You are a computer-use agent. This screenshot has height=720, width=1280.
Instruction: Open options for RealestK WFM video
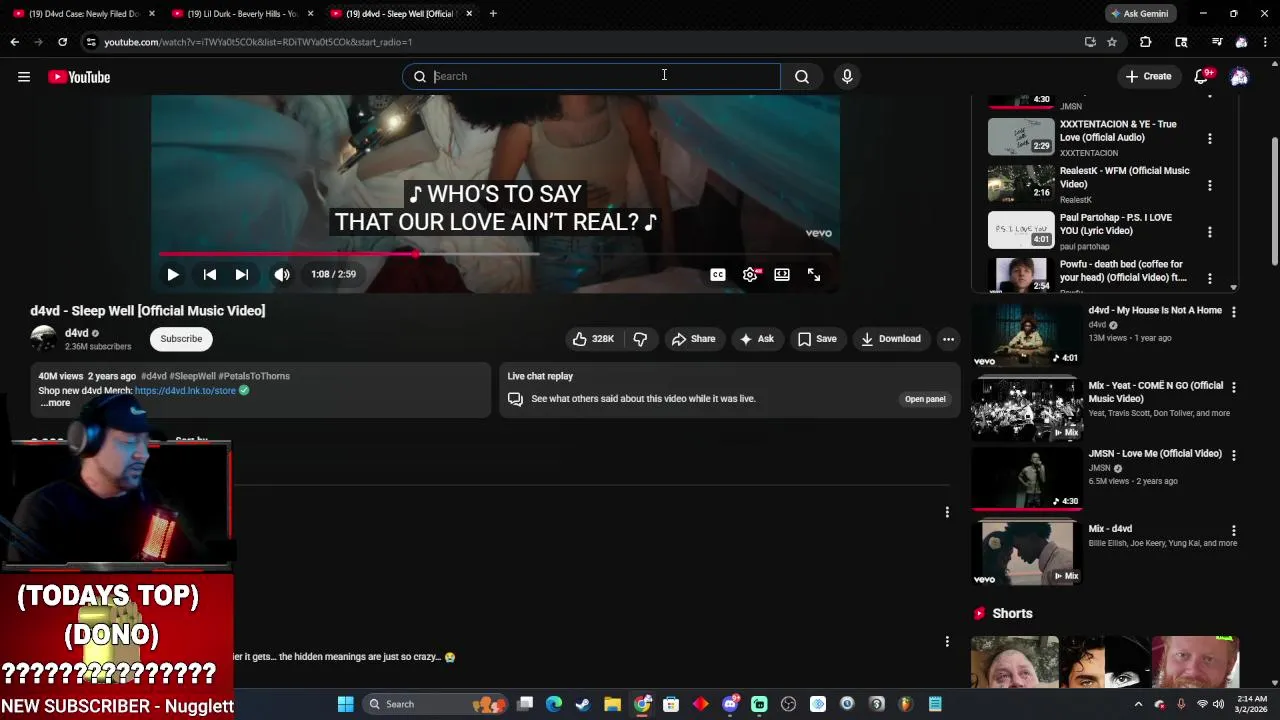(1210, 185)
